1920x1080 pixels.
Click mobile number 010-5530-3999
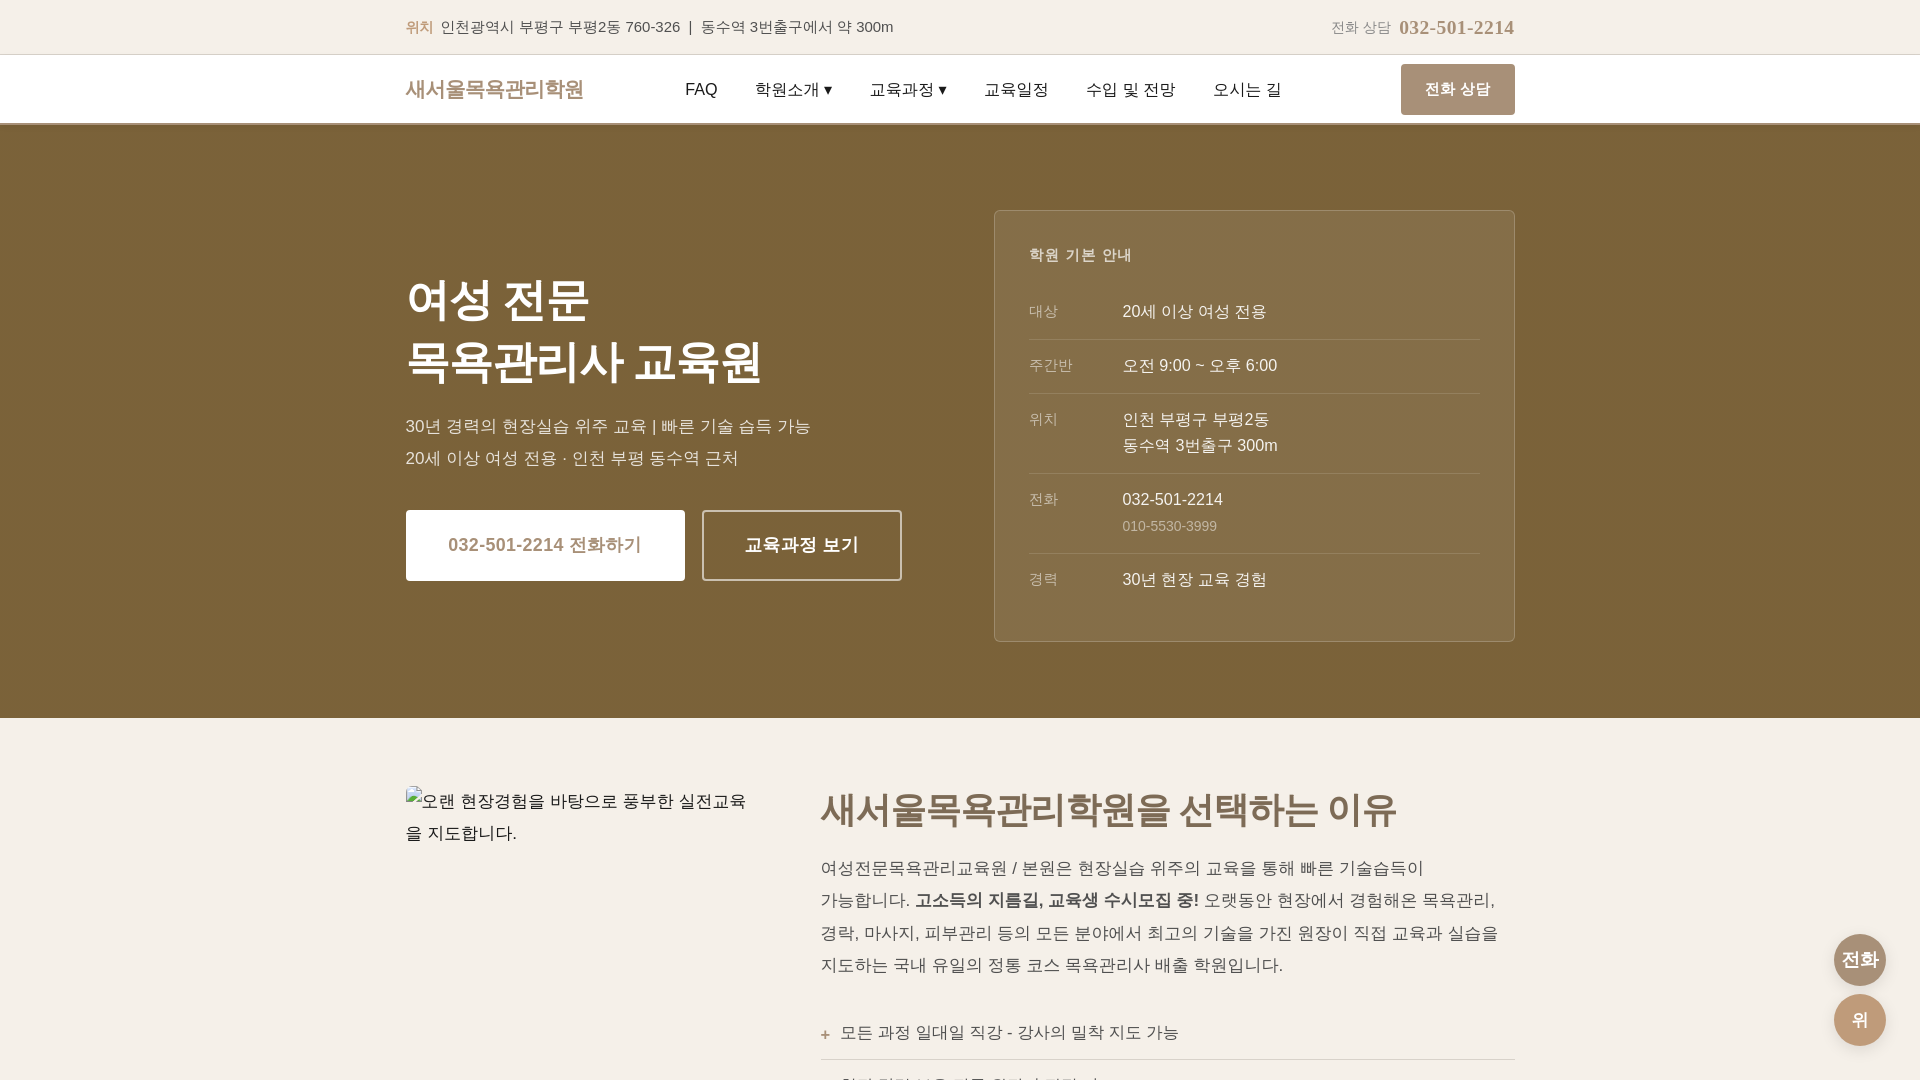tap(1169, 526)
